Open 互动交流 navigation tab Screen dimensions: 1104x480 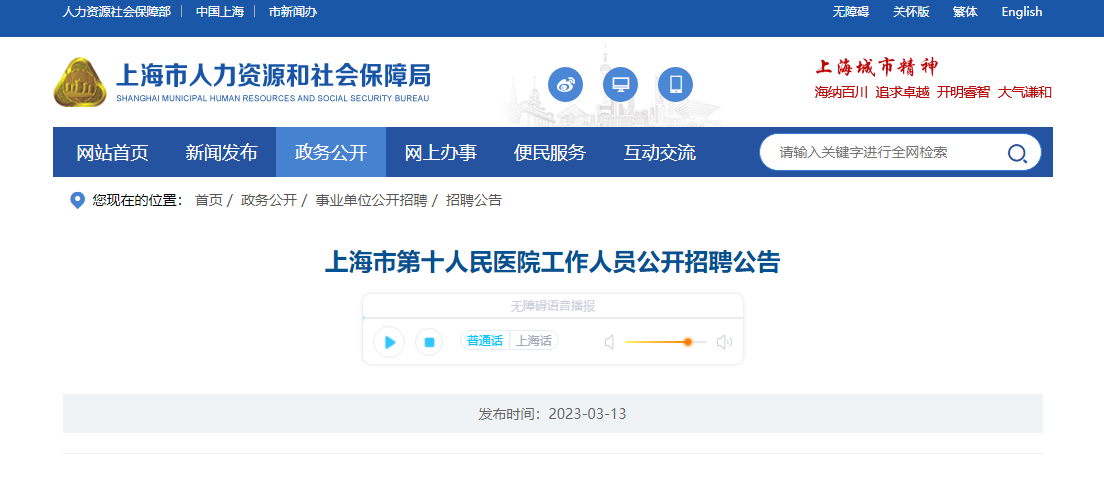(x=660, y=153)
